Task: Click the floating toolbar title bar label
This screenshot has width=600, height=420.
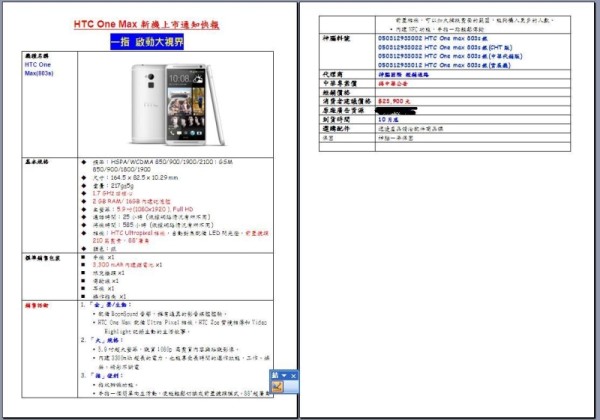Action: pos(274,376)
